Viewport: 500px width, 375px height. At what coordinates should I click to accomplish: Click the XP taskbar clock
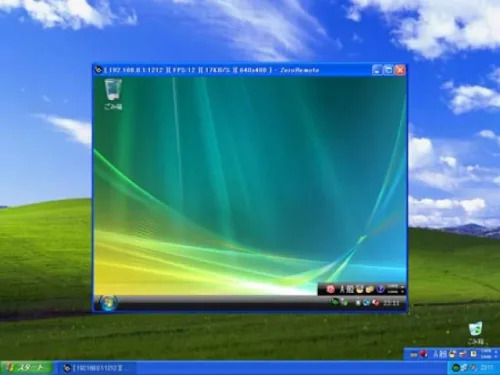point(487,368)
